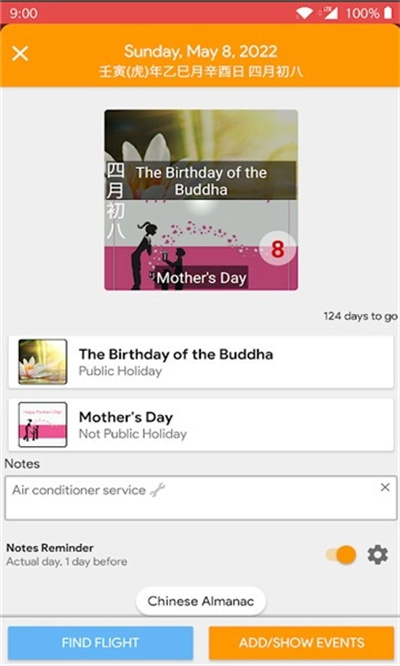
Task: Tap the Buddha lotus thumbnail
Action: click(x=42, y=361)
